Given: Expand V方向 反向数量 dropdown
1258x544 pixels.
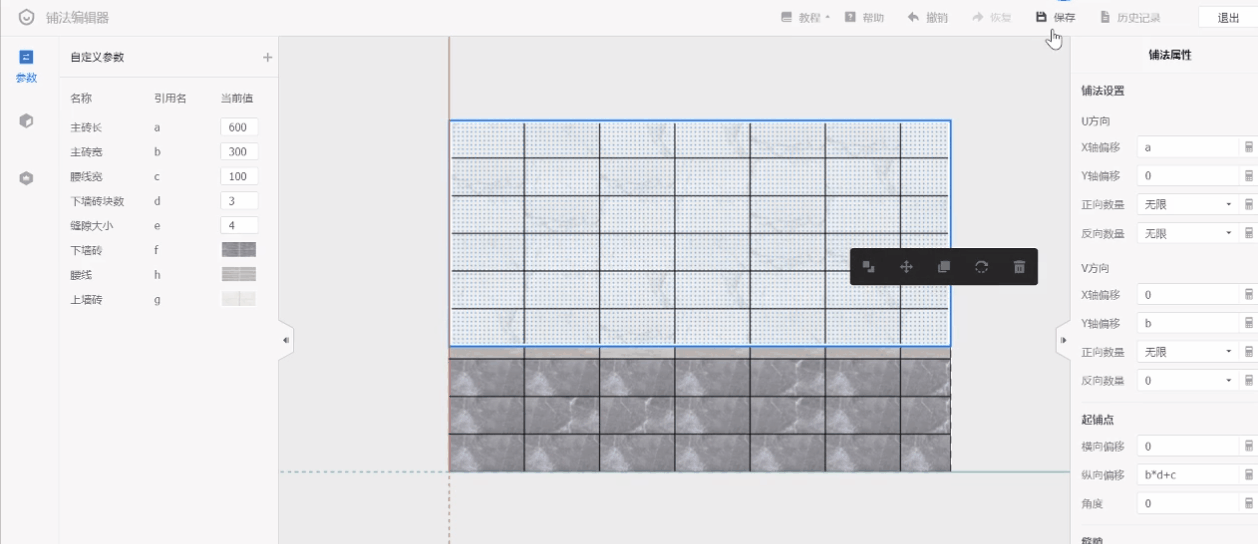Looking at the screenshot, I should (1186, 381).
